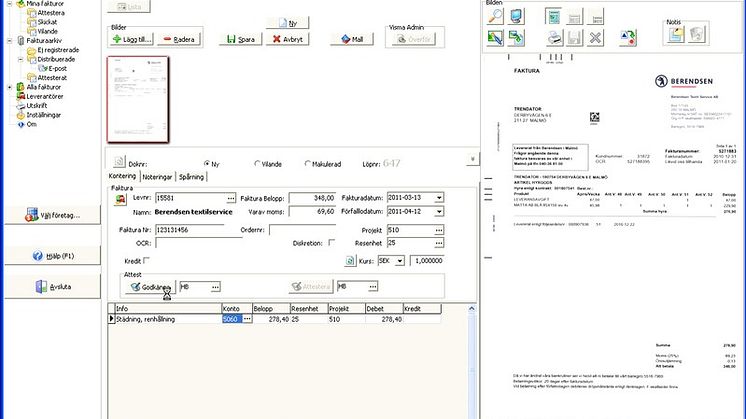746x419 pixels.
Task: Open the Kurs currency SEK dropdown
Action: pyautogui.click(x=400, y=261)
